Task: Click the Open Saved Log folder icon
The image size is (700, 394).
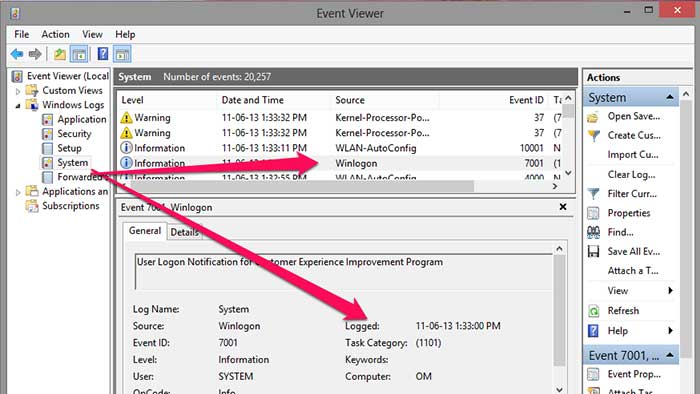Action: [593, 117]
